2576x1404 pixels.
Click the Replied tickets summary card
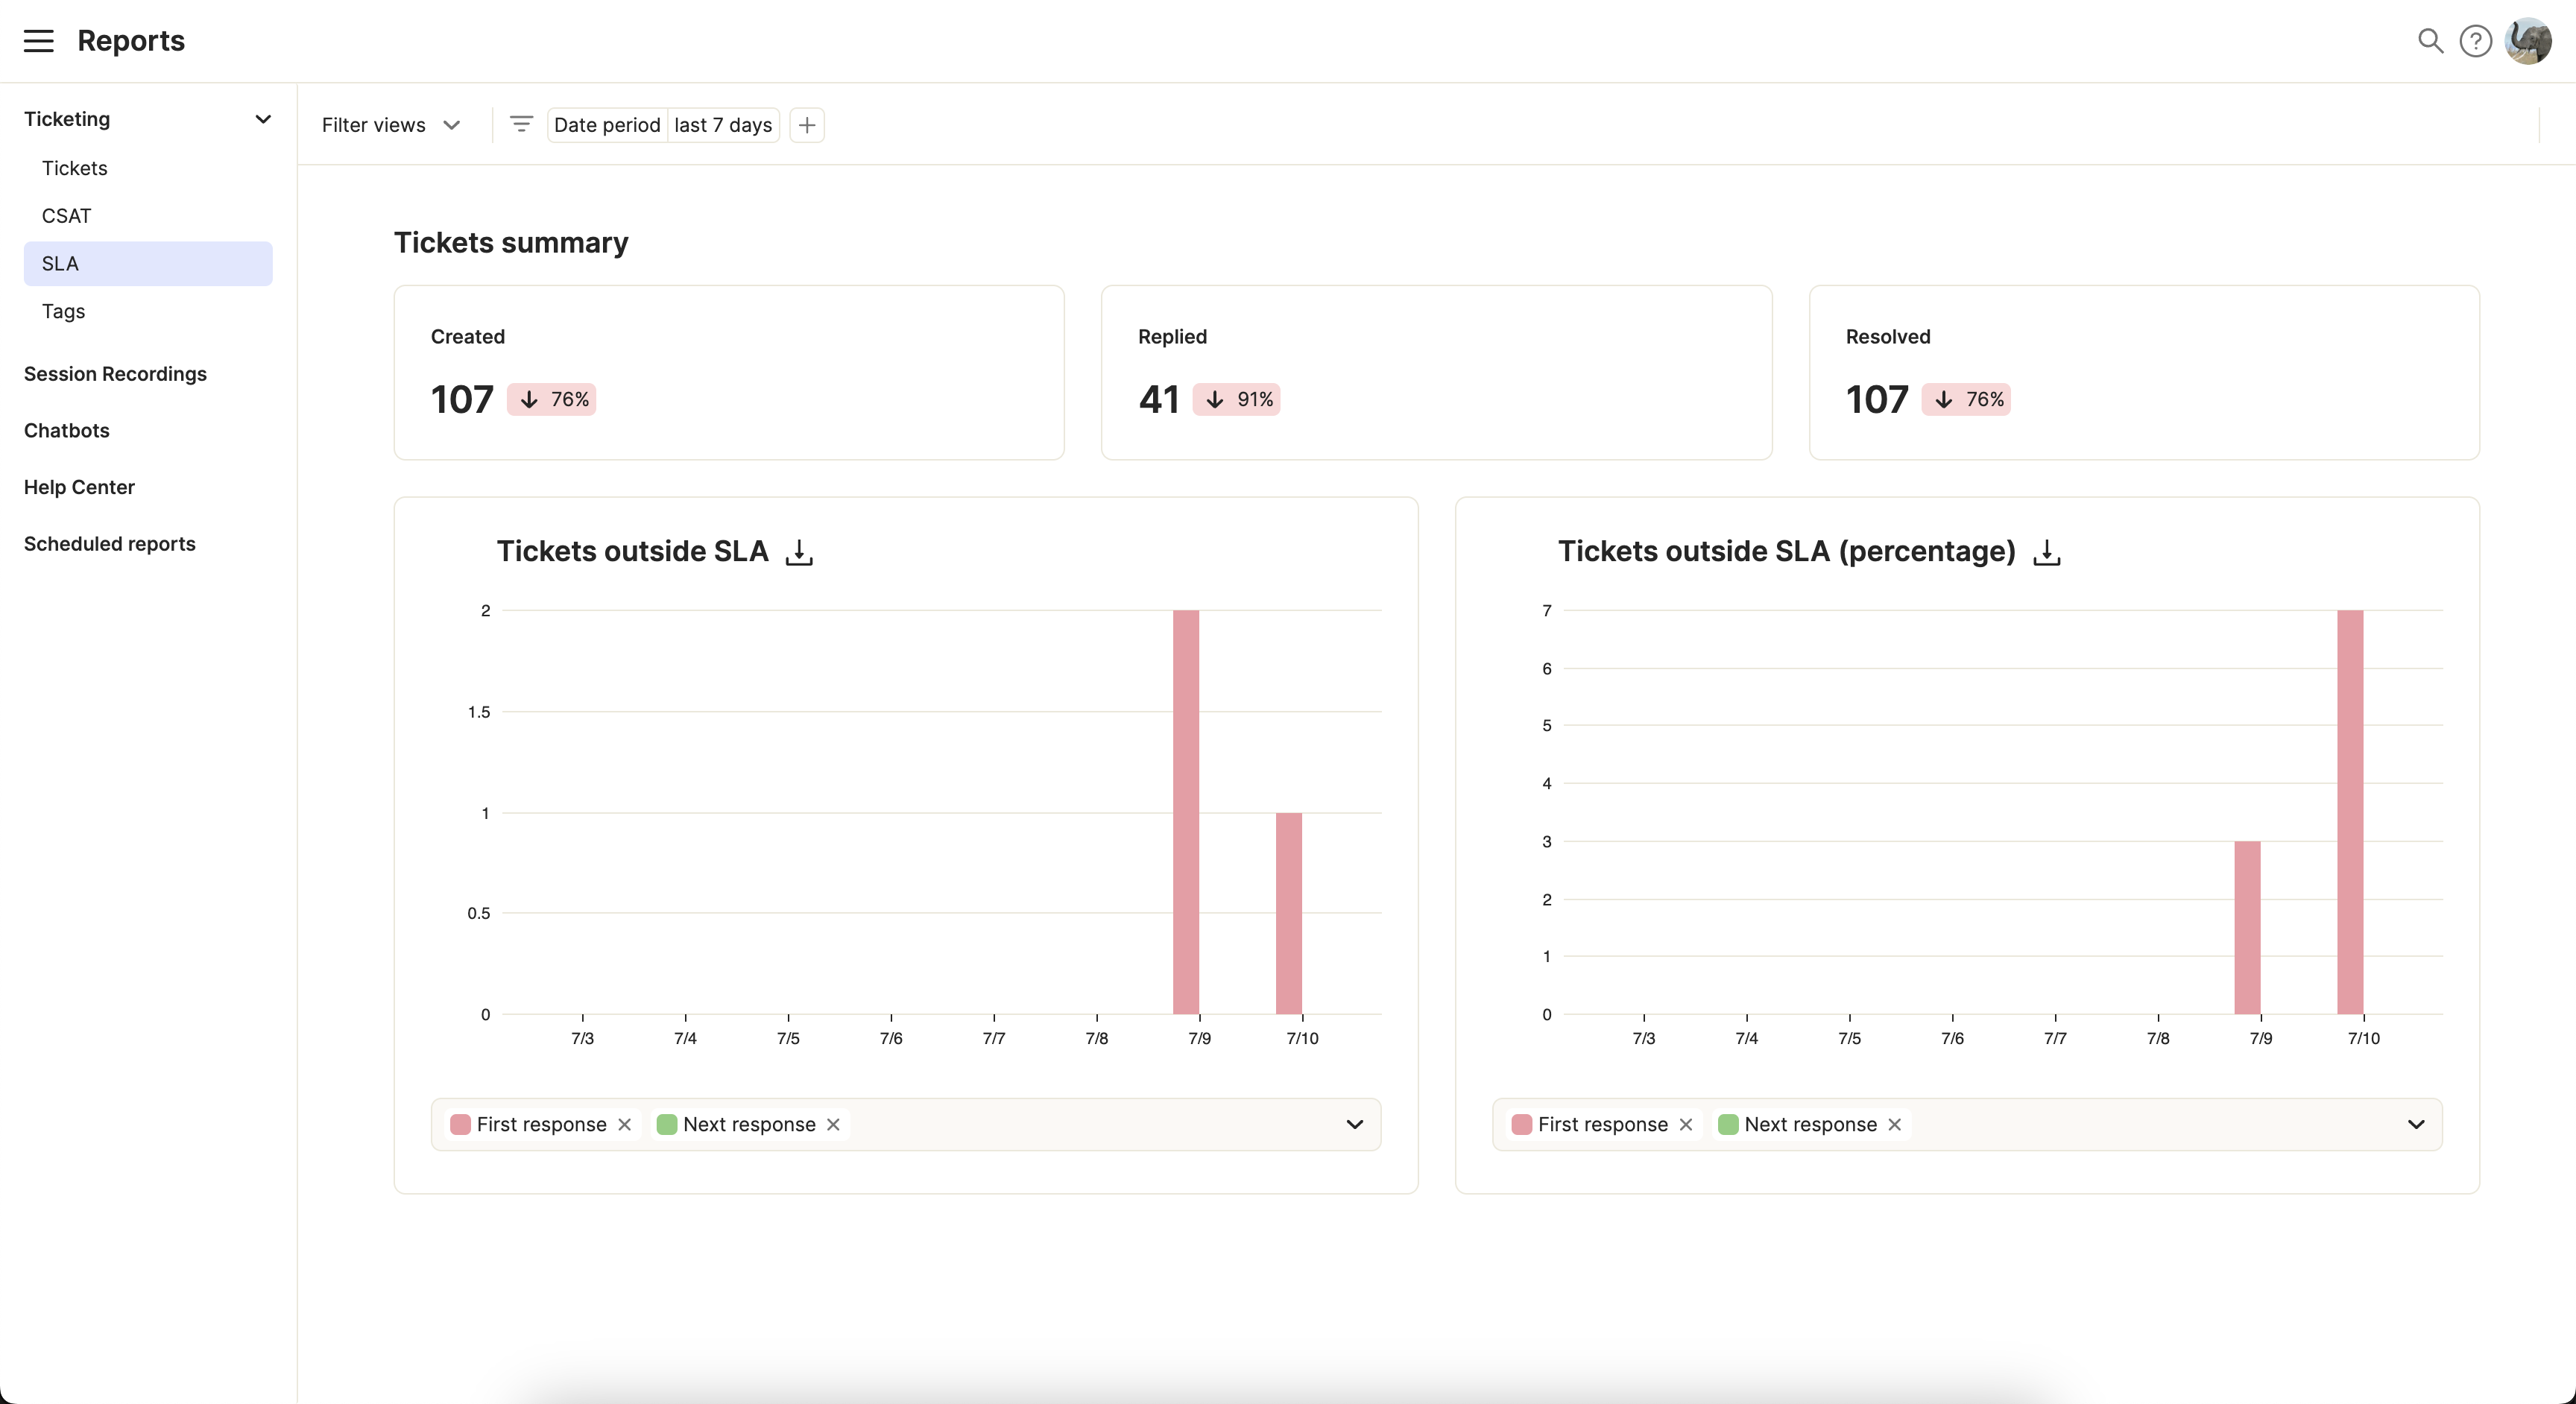[1436, 373]
